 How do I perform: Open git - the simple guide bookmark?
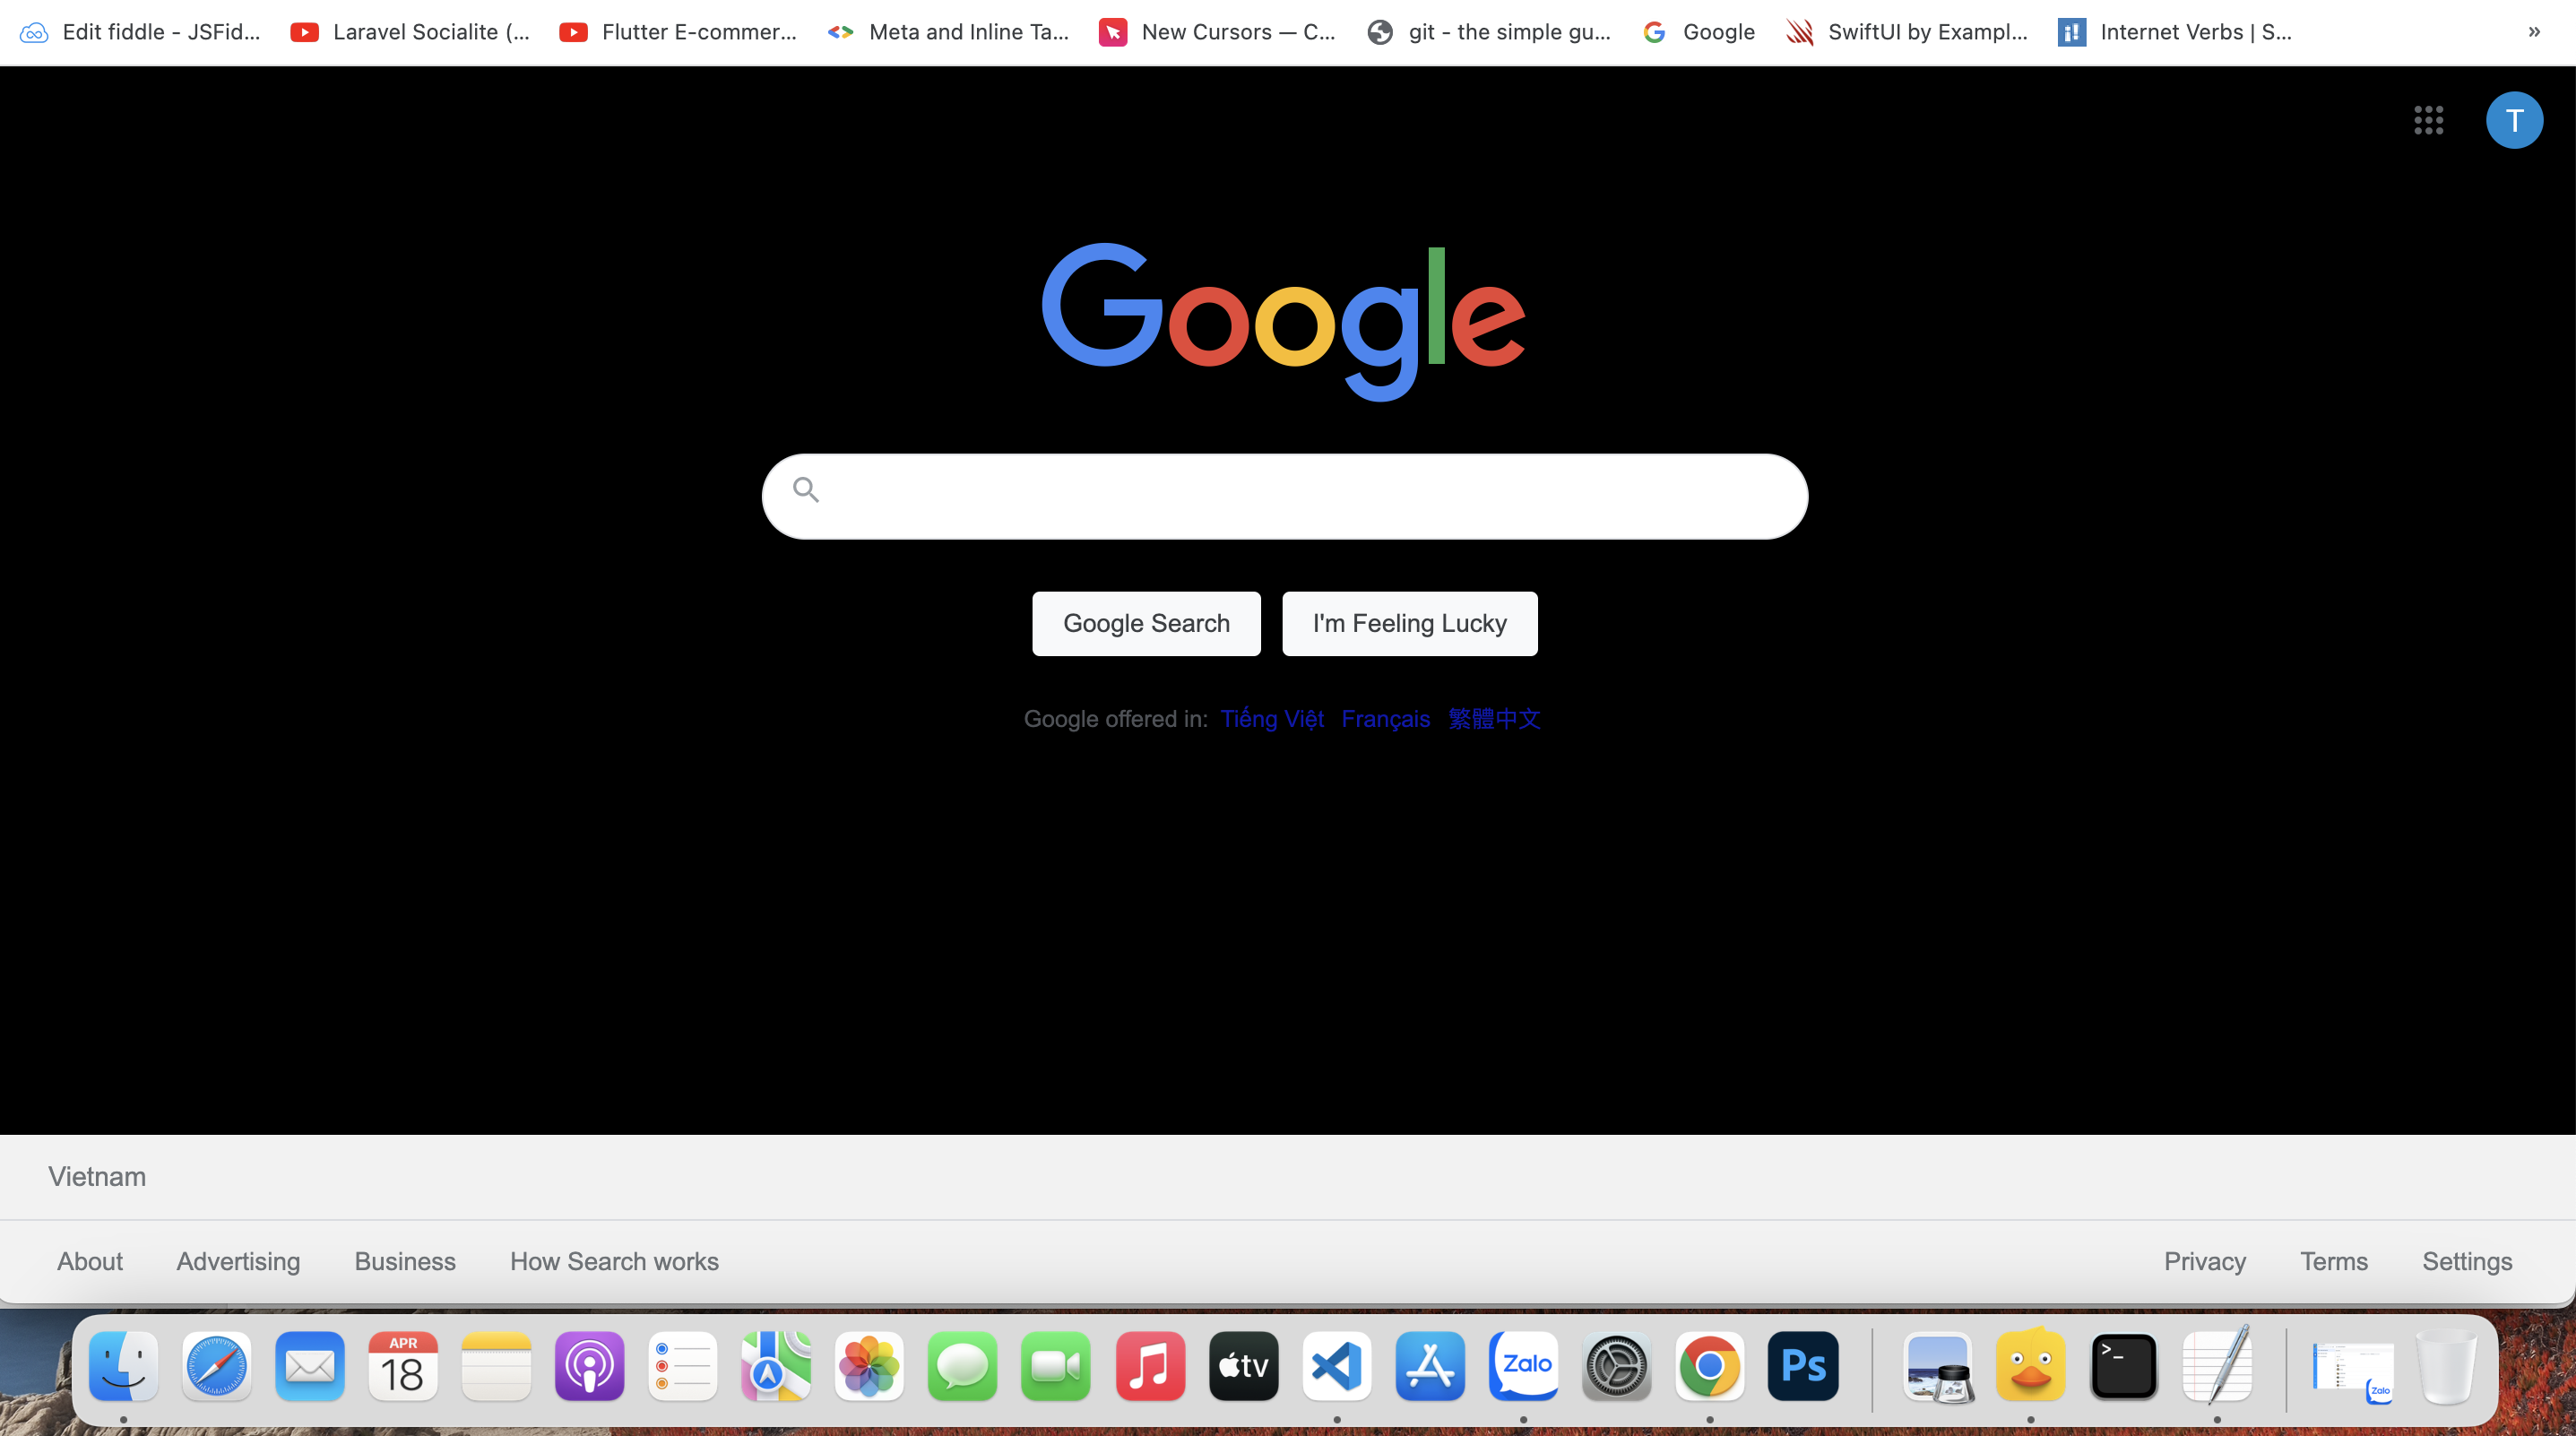click(1489, 32)
